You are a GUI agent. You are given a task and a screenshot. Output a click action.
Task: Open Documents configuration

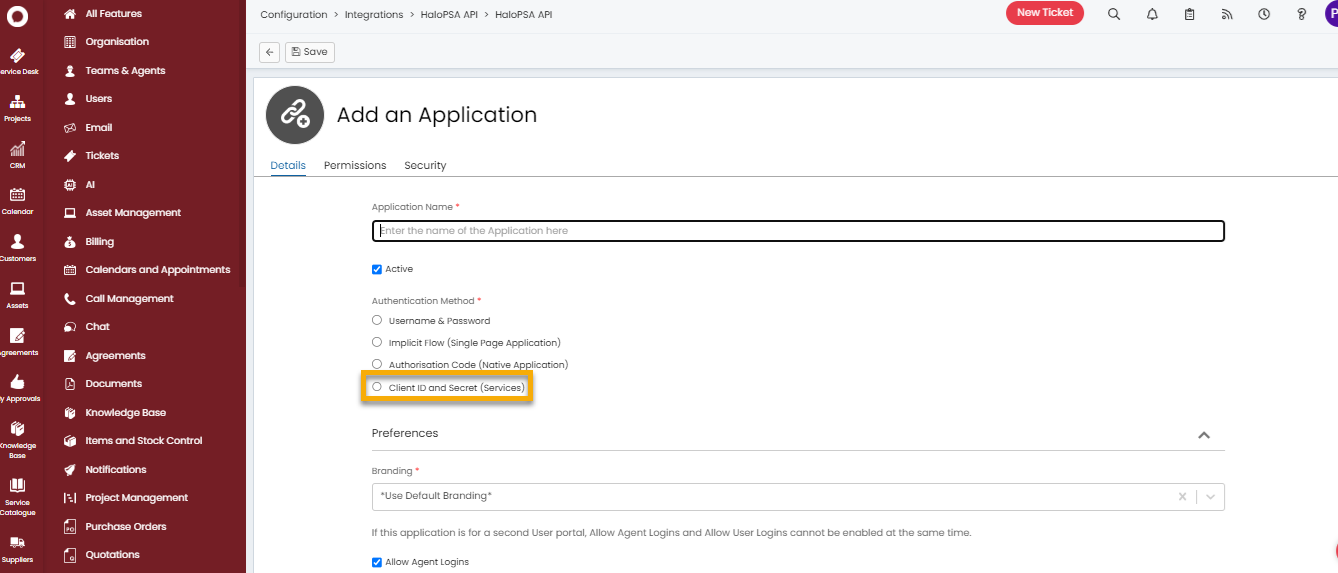114,384
